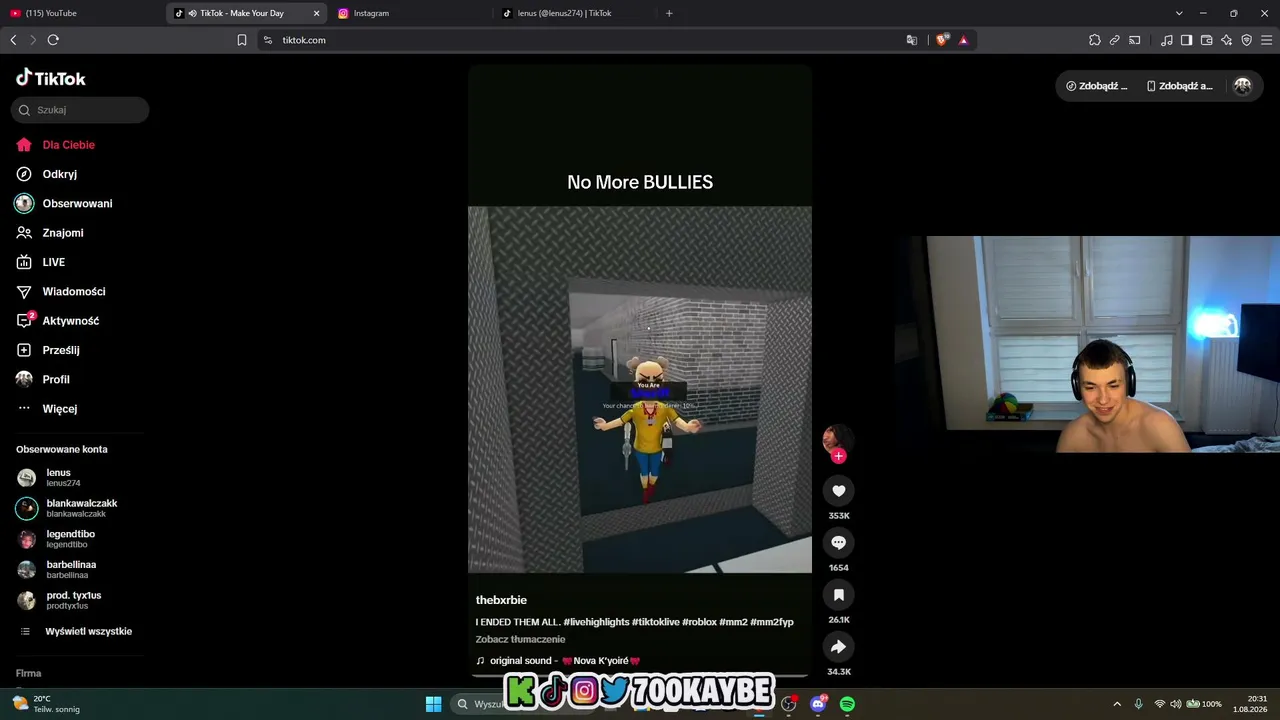Image resolution: width=1280 pixels, height=720 pixels.
Task: Open Aktywność notifications
Action: pyautogui.click(x=58, y=321)
